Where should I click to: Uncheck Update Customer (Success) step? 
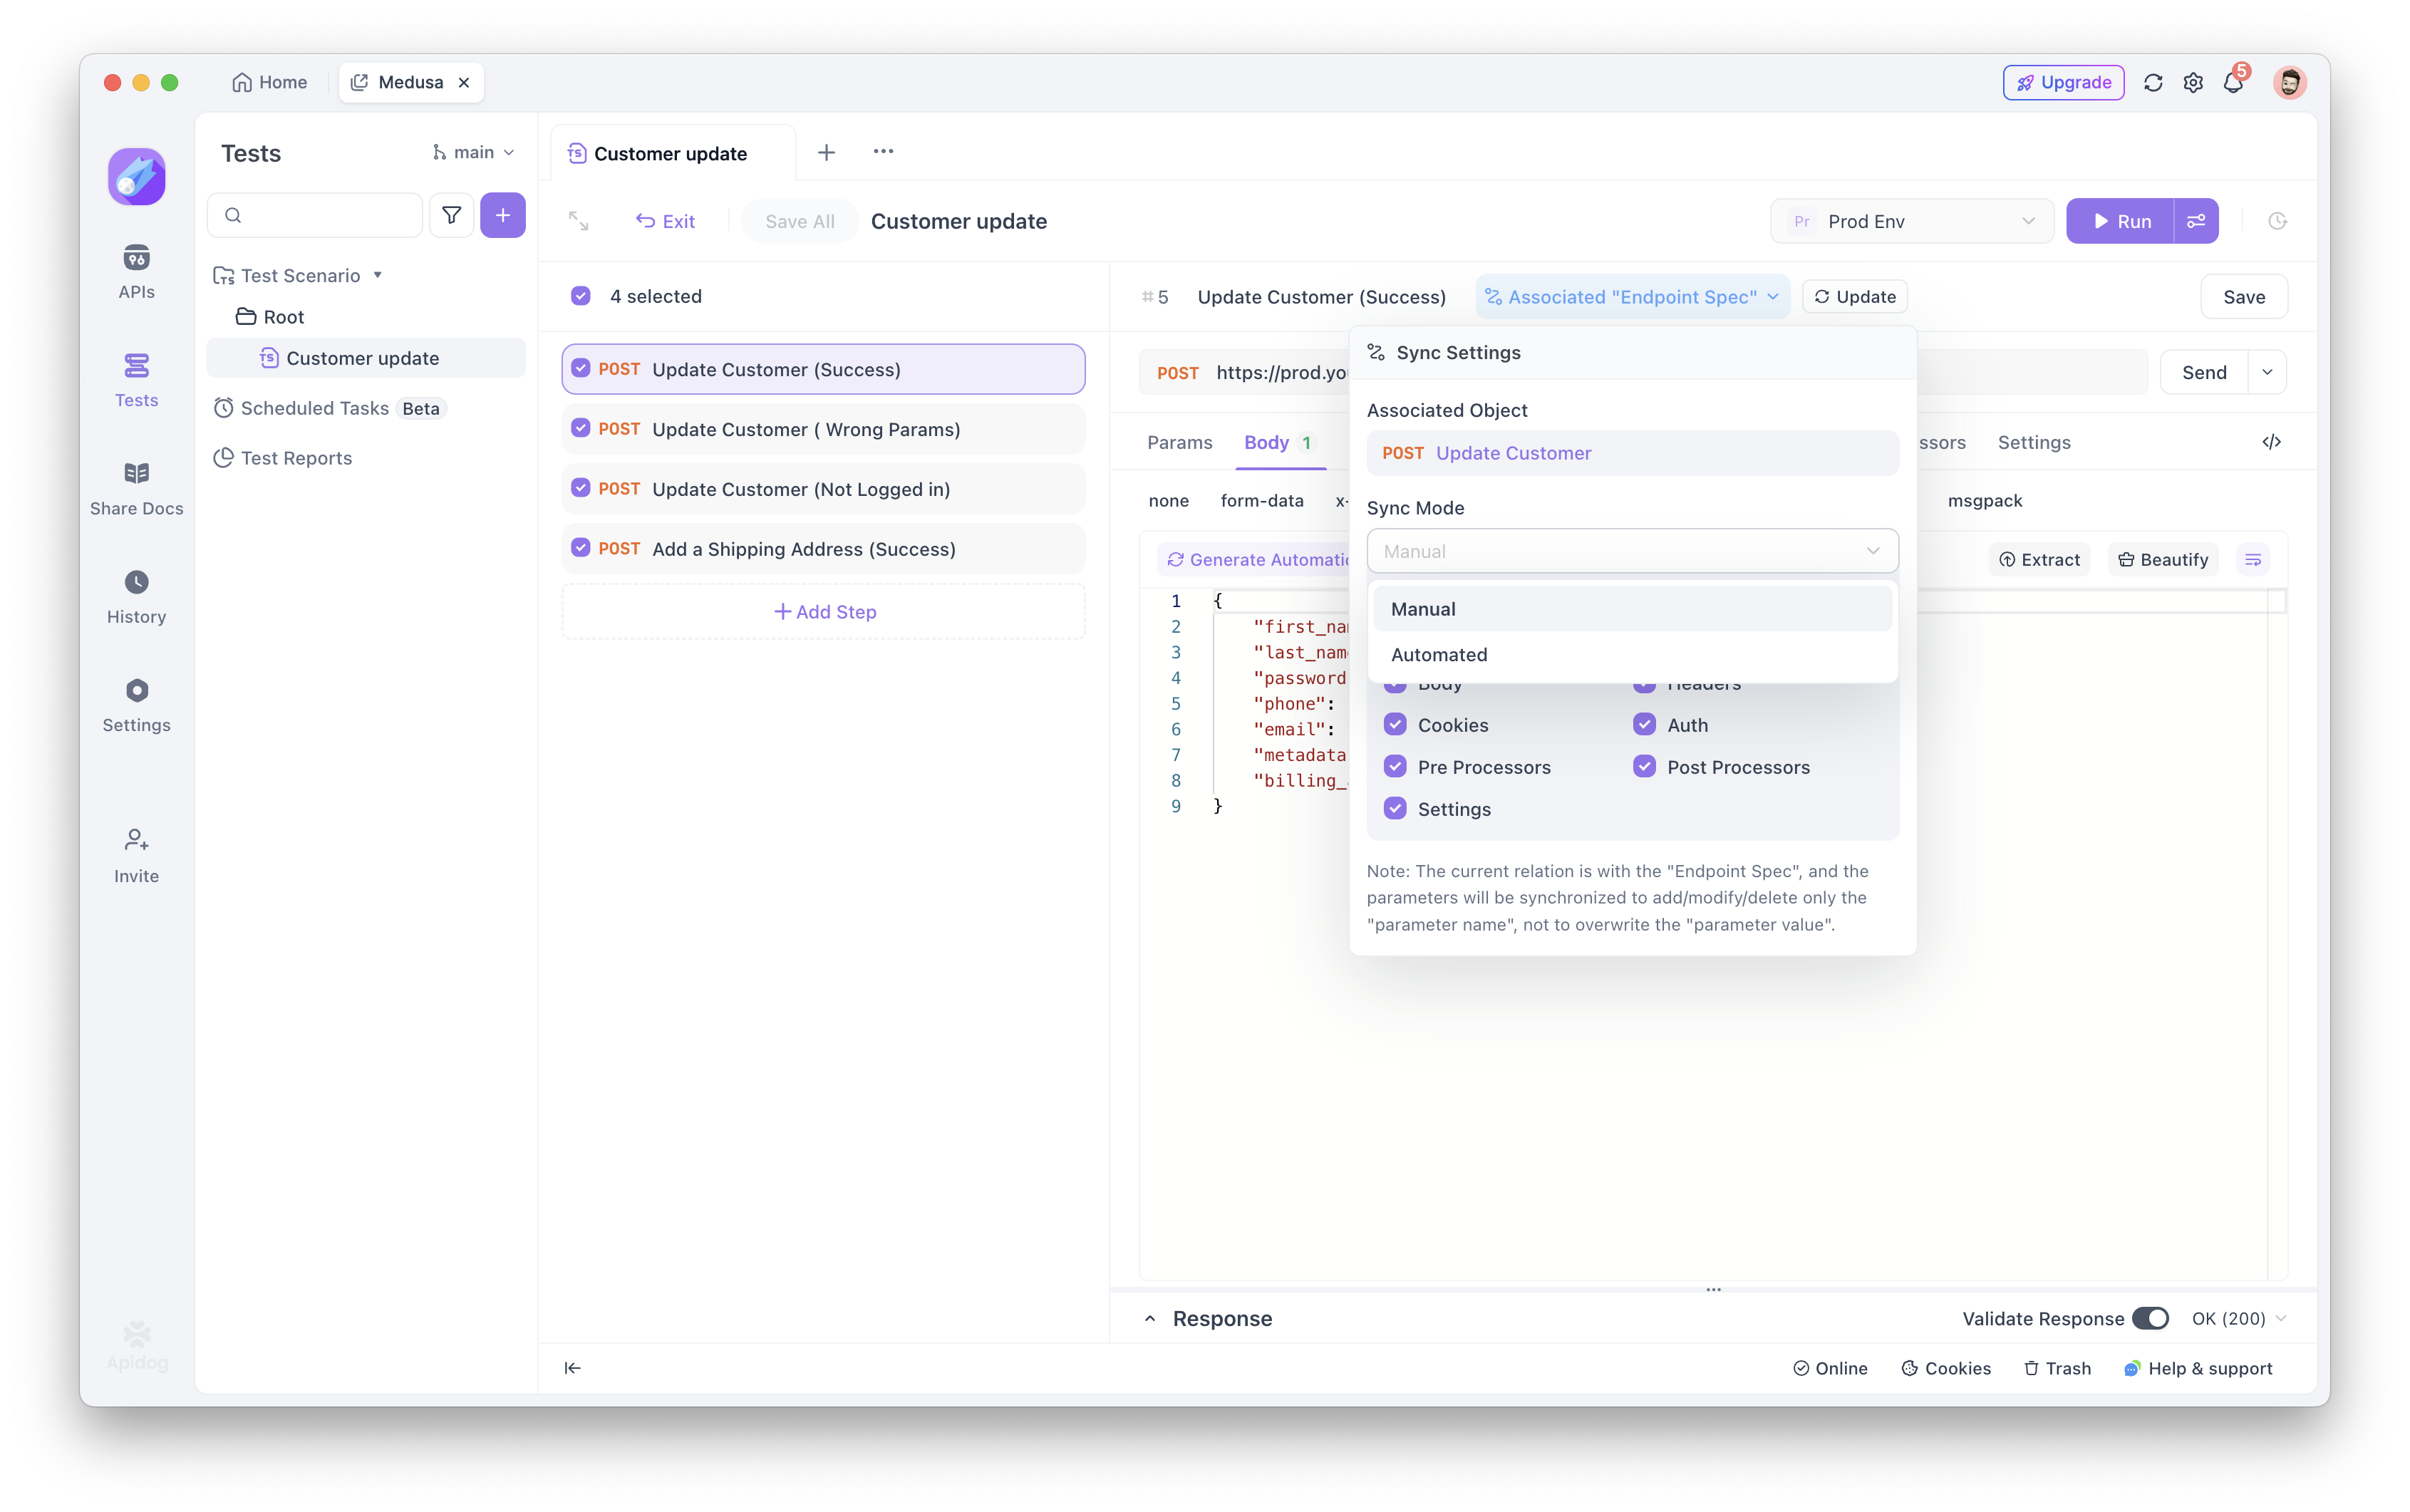(x=581, y=369)
